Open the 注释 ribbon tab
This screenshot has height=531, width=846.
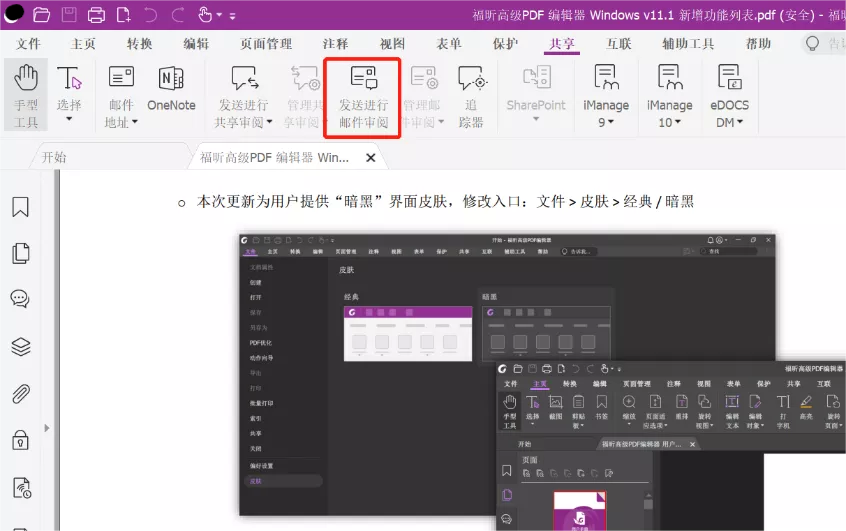pos(336,44)
